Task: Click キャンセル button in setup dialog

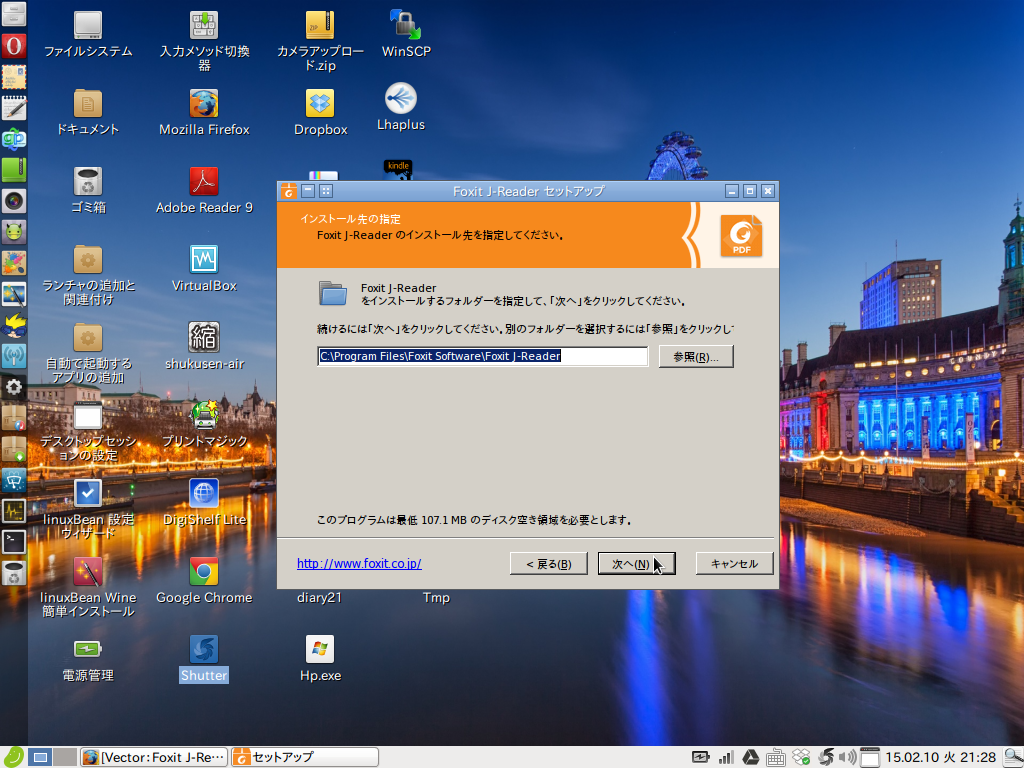Action: (x=734, y=564)
